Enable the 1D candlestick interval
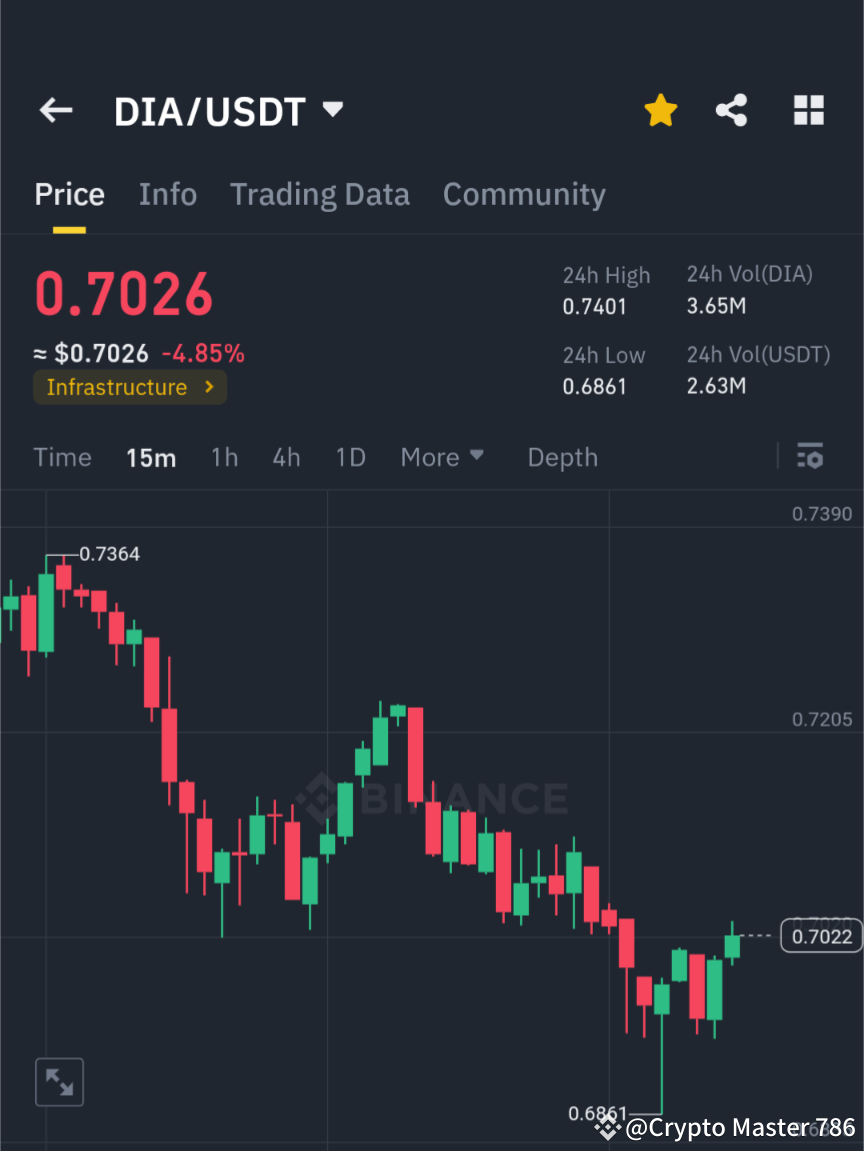 (351, 457)
